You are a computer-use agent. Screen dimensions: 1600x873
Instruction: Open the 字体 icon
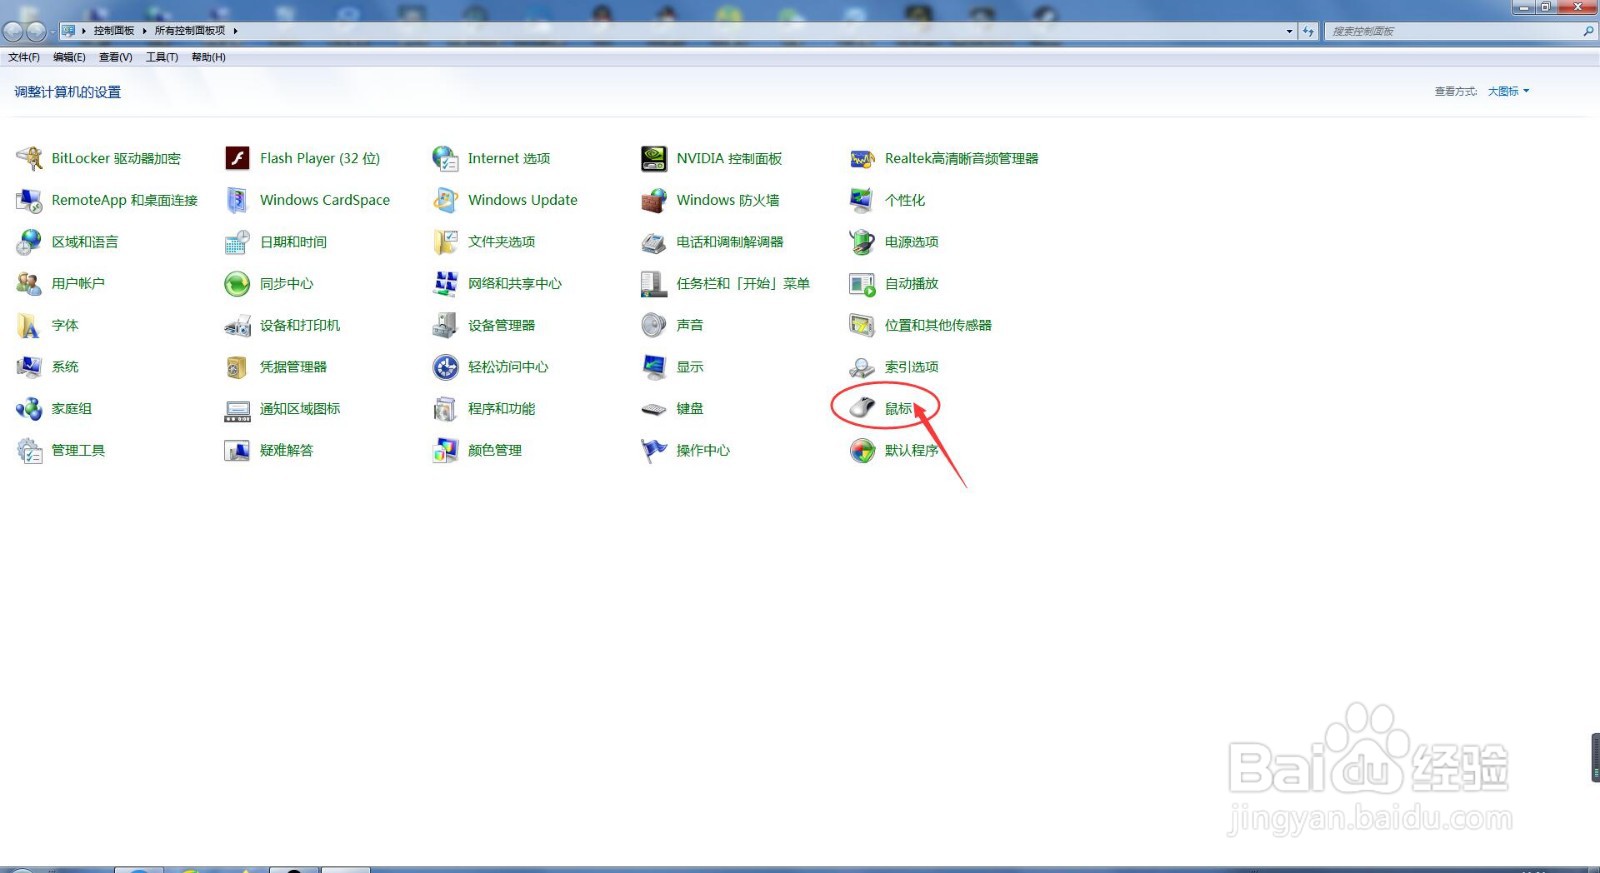pos(29,325)
